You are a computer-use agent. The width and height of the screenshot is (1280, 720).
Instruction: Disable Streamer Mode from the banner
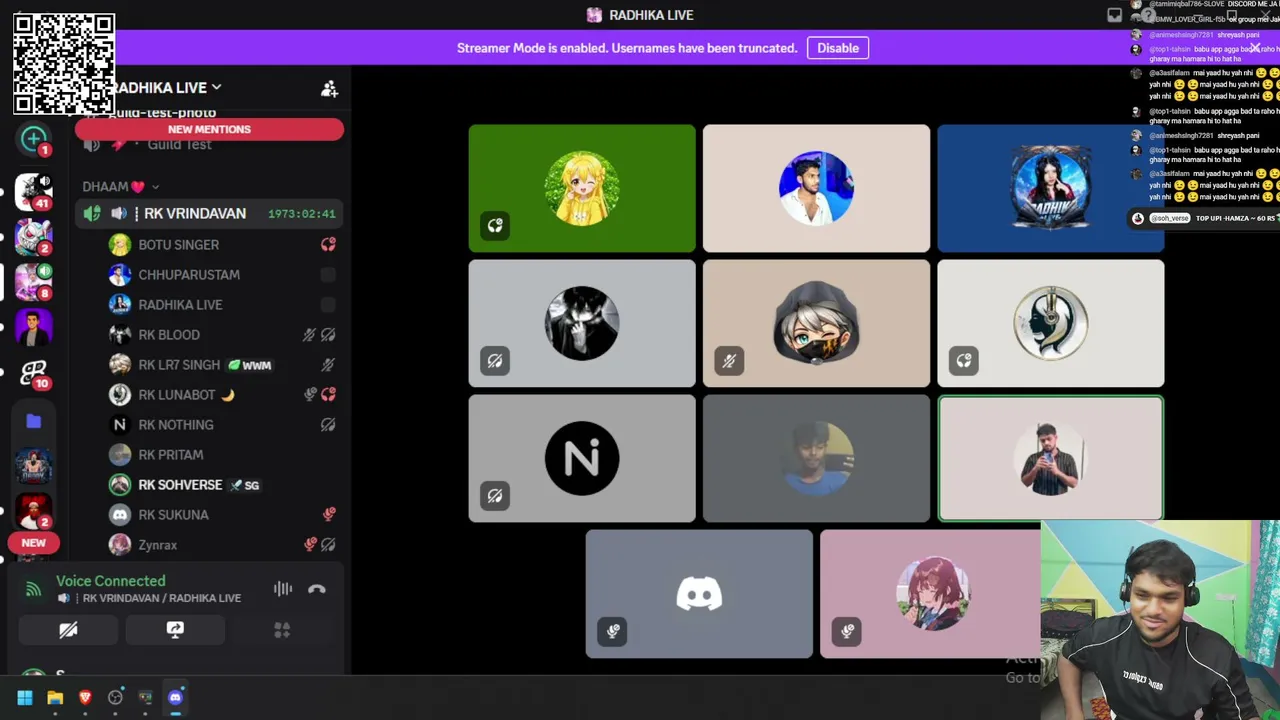(x=838, y=48)
